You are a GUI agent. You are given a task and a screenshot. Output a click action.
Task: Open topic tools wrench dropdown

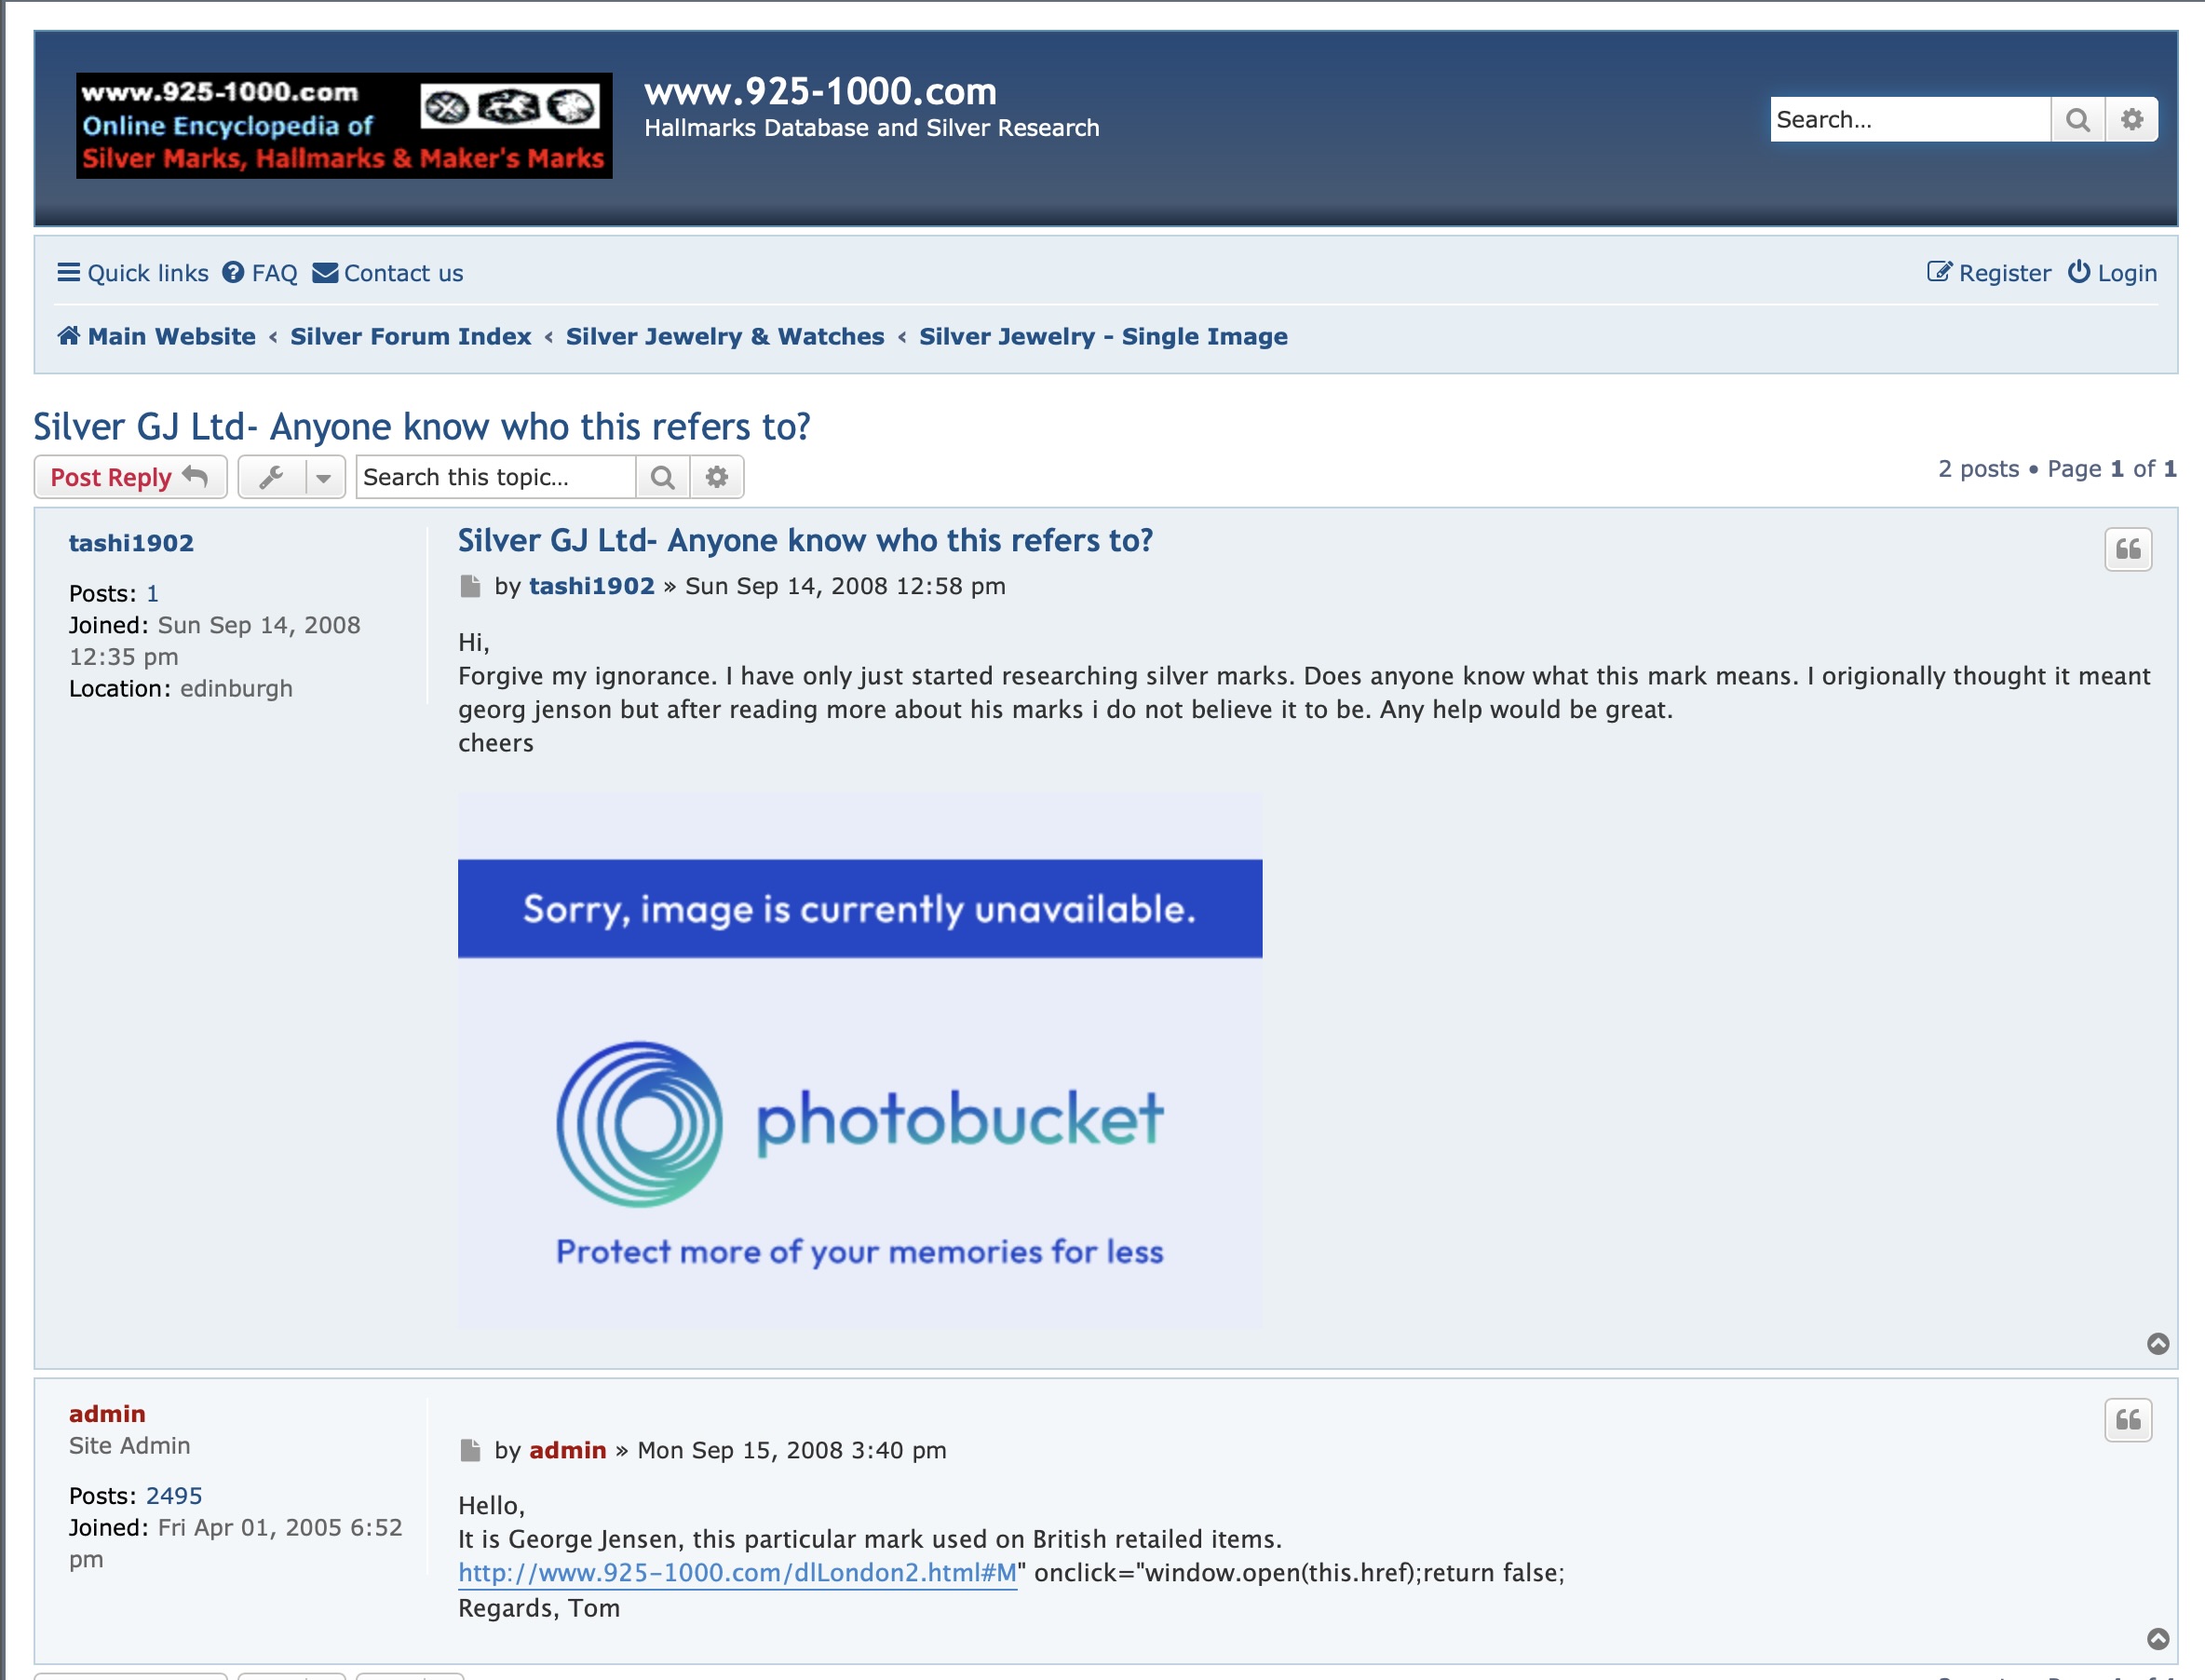pos(272,478)
